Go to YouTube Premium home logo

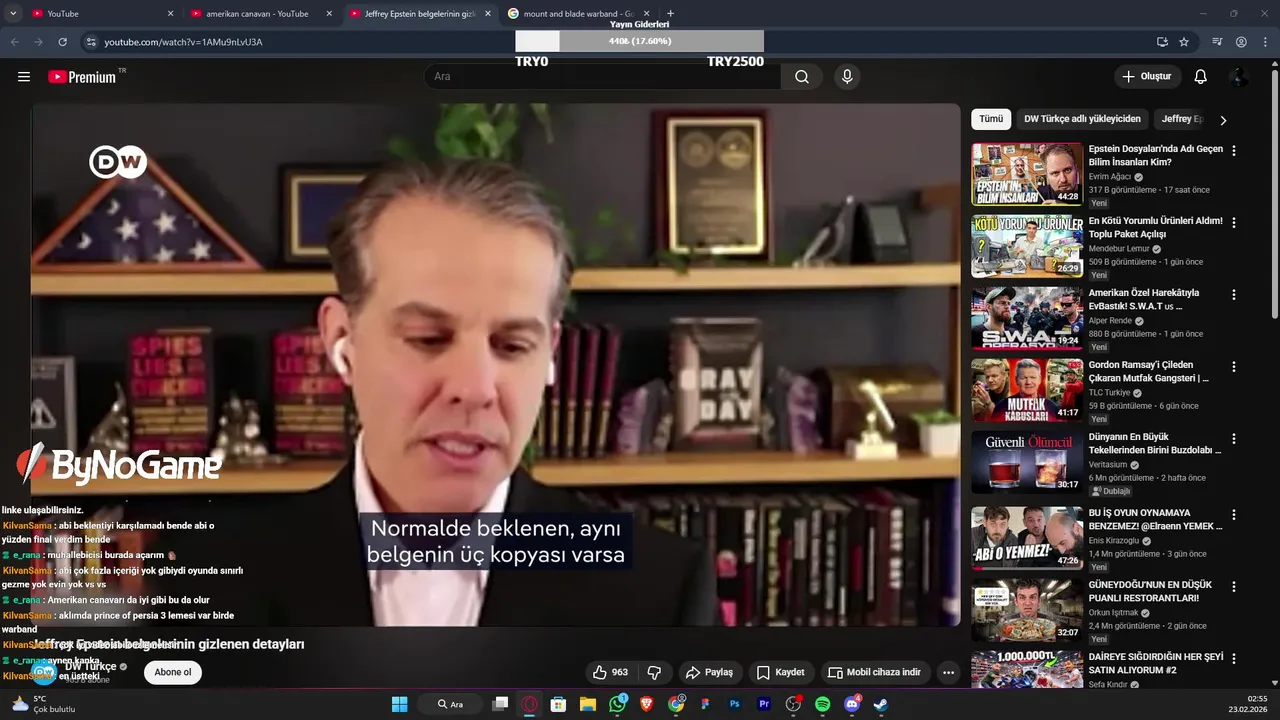coord(84,77)
